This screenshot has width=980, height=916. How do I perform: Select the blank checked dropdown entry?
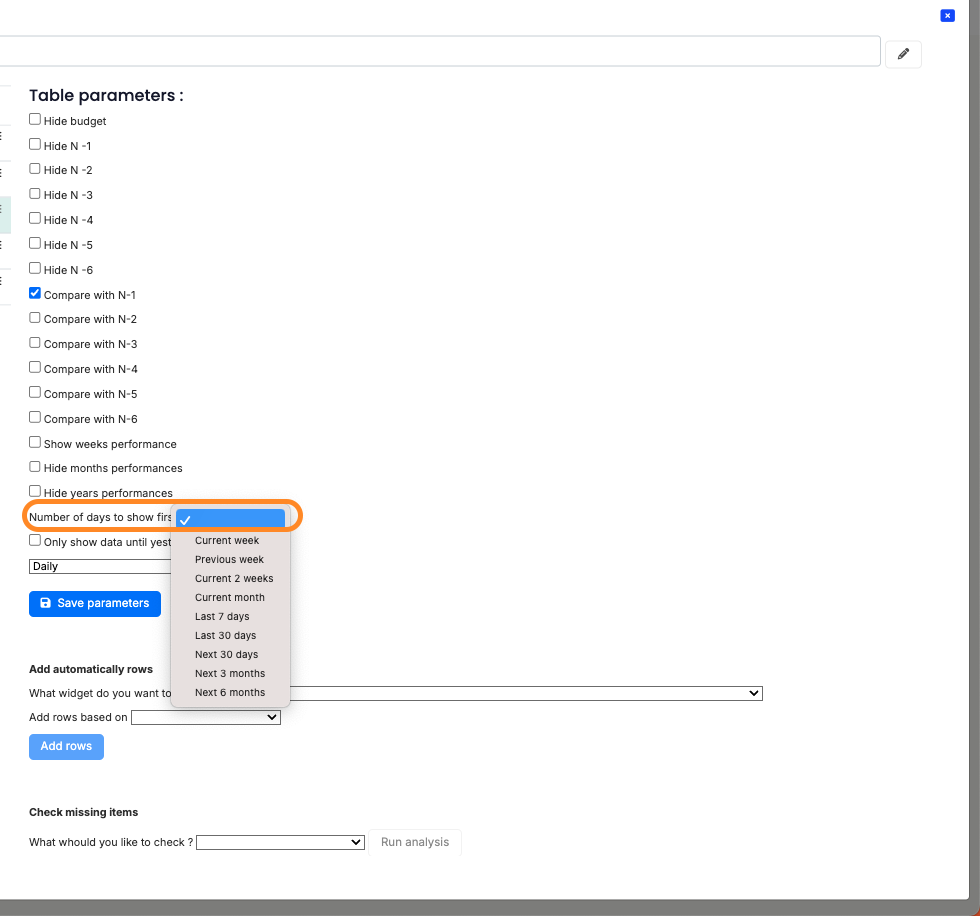pyautogui.click(x=230, y=519)
